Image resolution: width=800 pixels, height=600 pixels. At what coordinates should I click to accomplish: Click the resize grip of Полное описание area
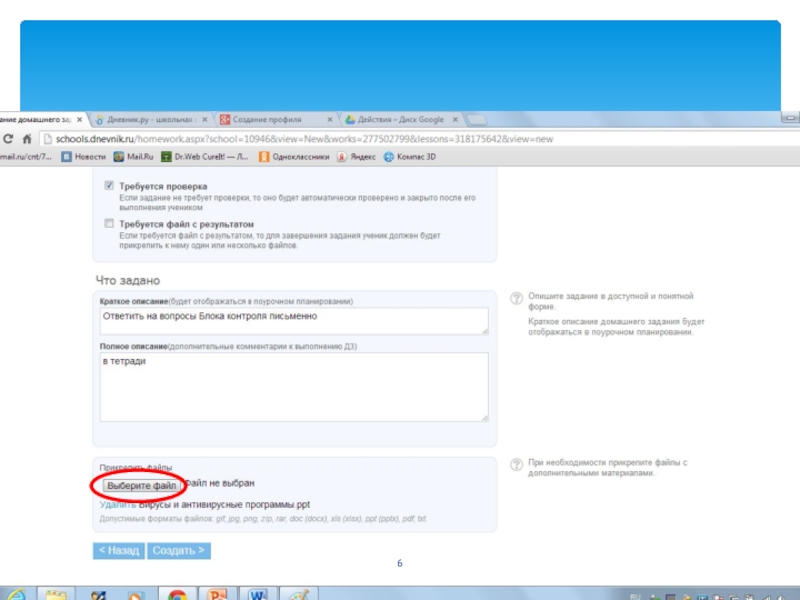click(x=485, y=418)
